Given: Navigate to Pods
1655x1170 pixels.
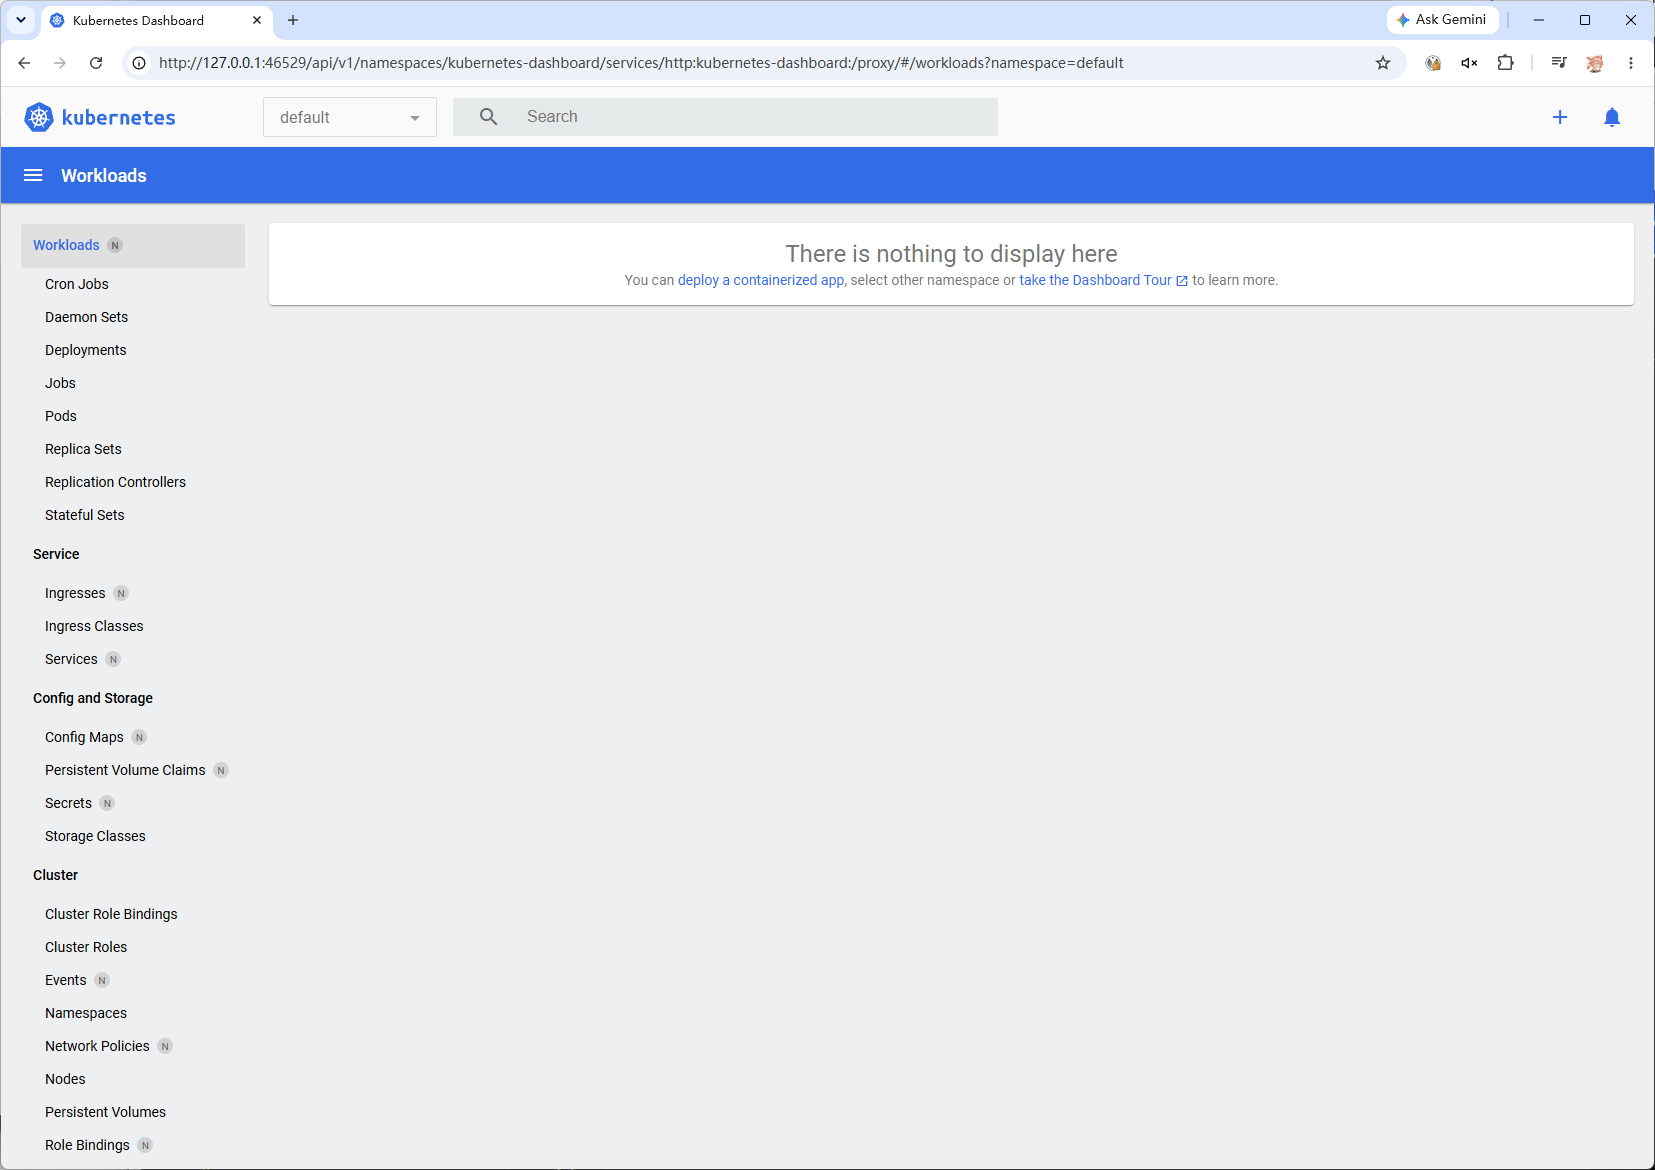Looking at the screenshot, I should (x=61, y=416).
